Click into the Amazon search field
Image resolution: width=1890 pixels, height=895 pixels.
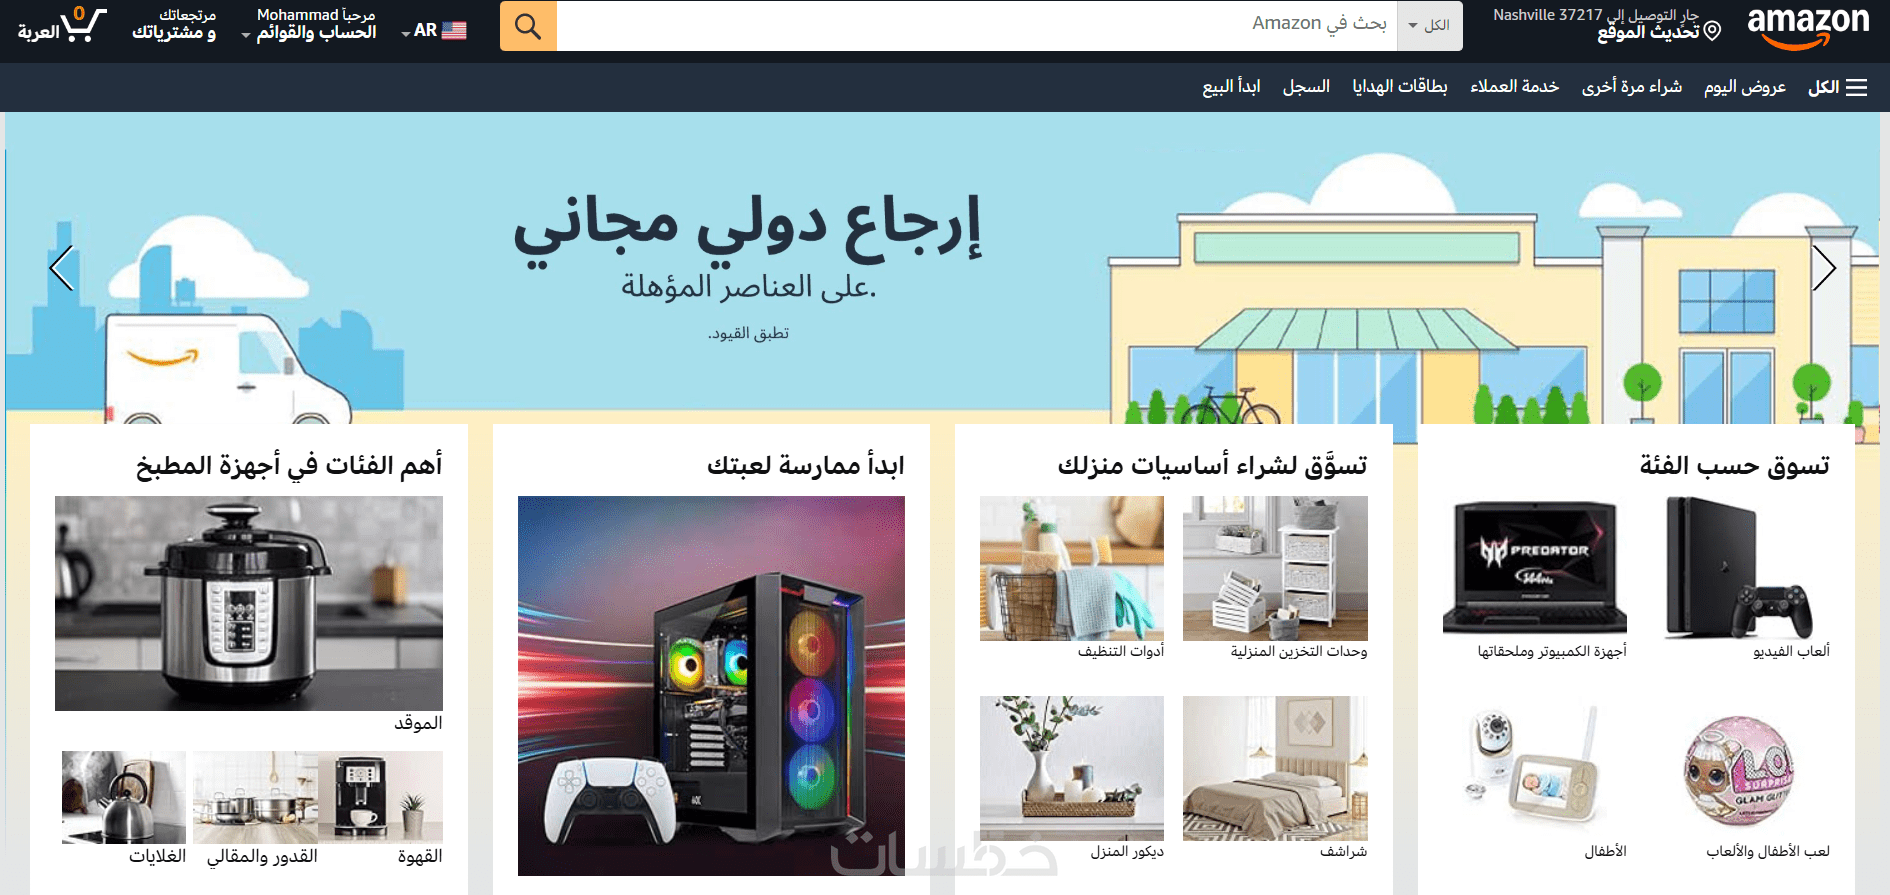[976, 26]
